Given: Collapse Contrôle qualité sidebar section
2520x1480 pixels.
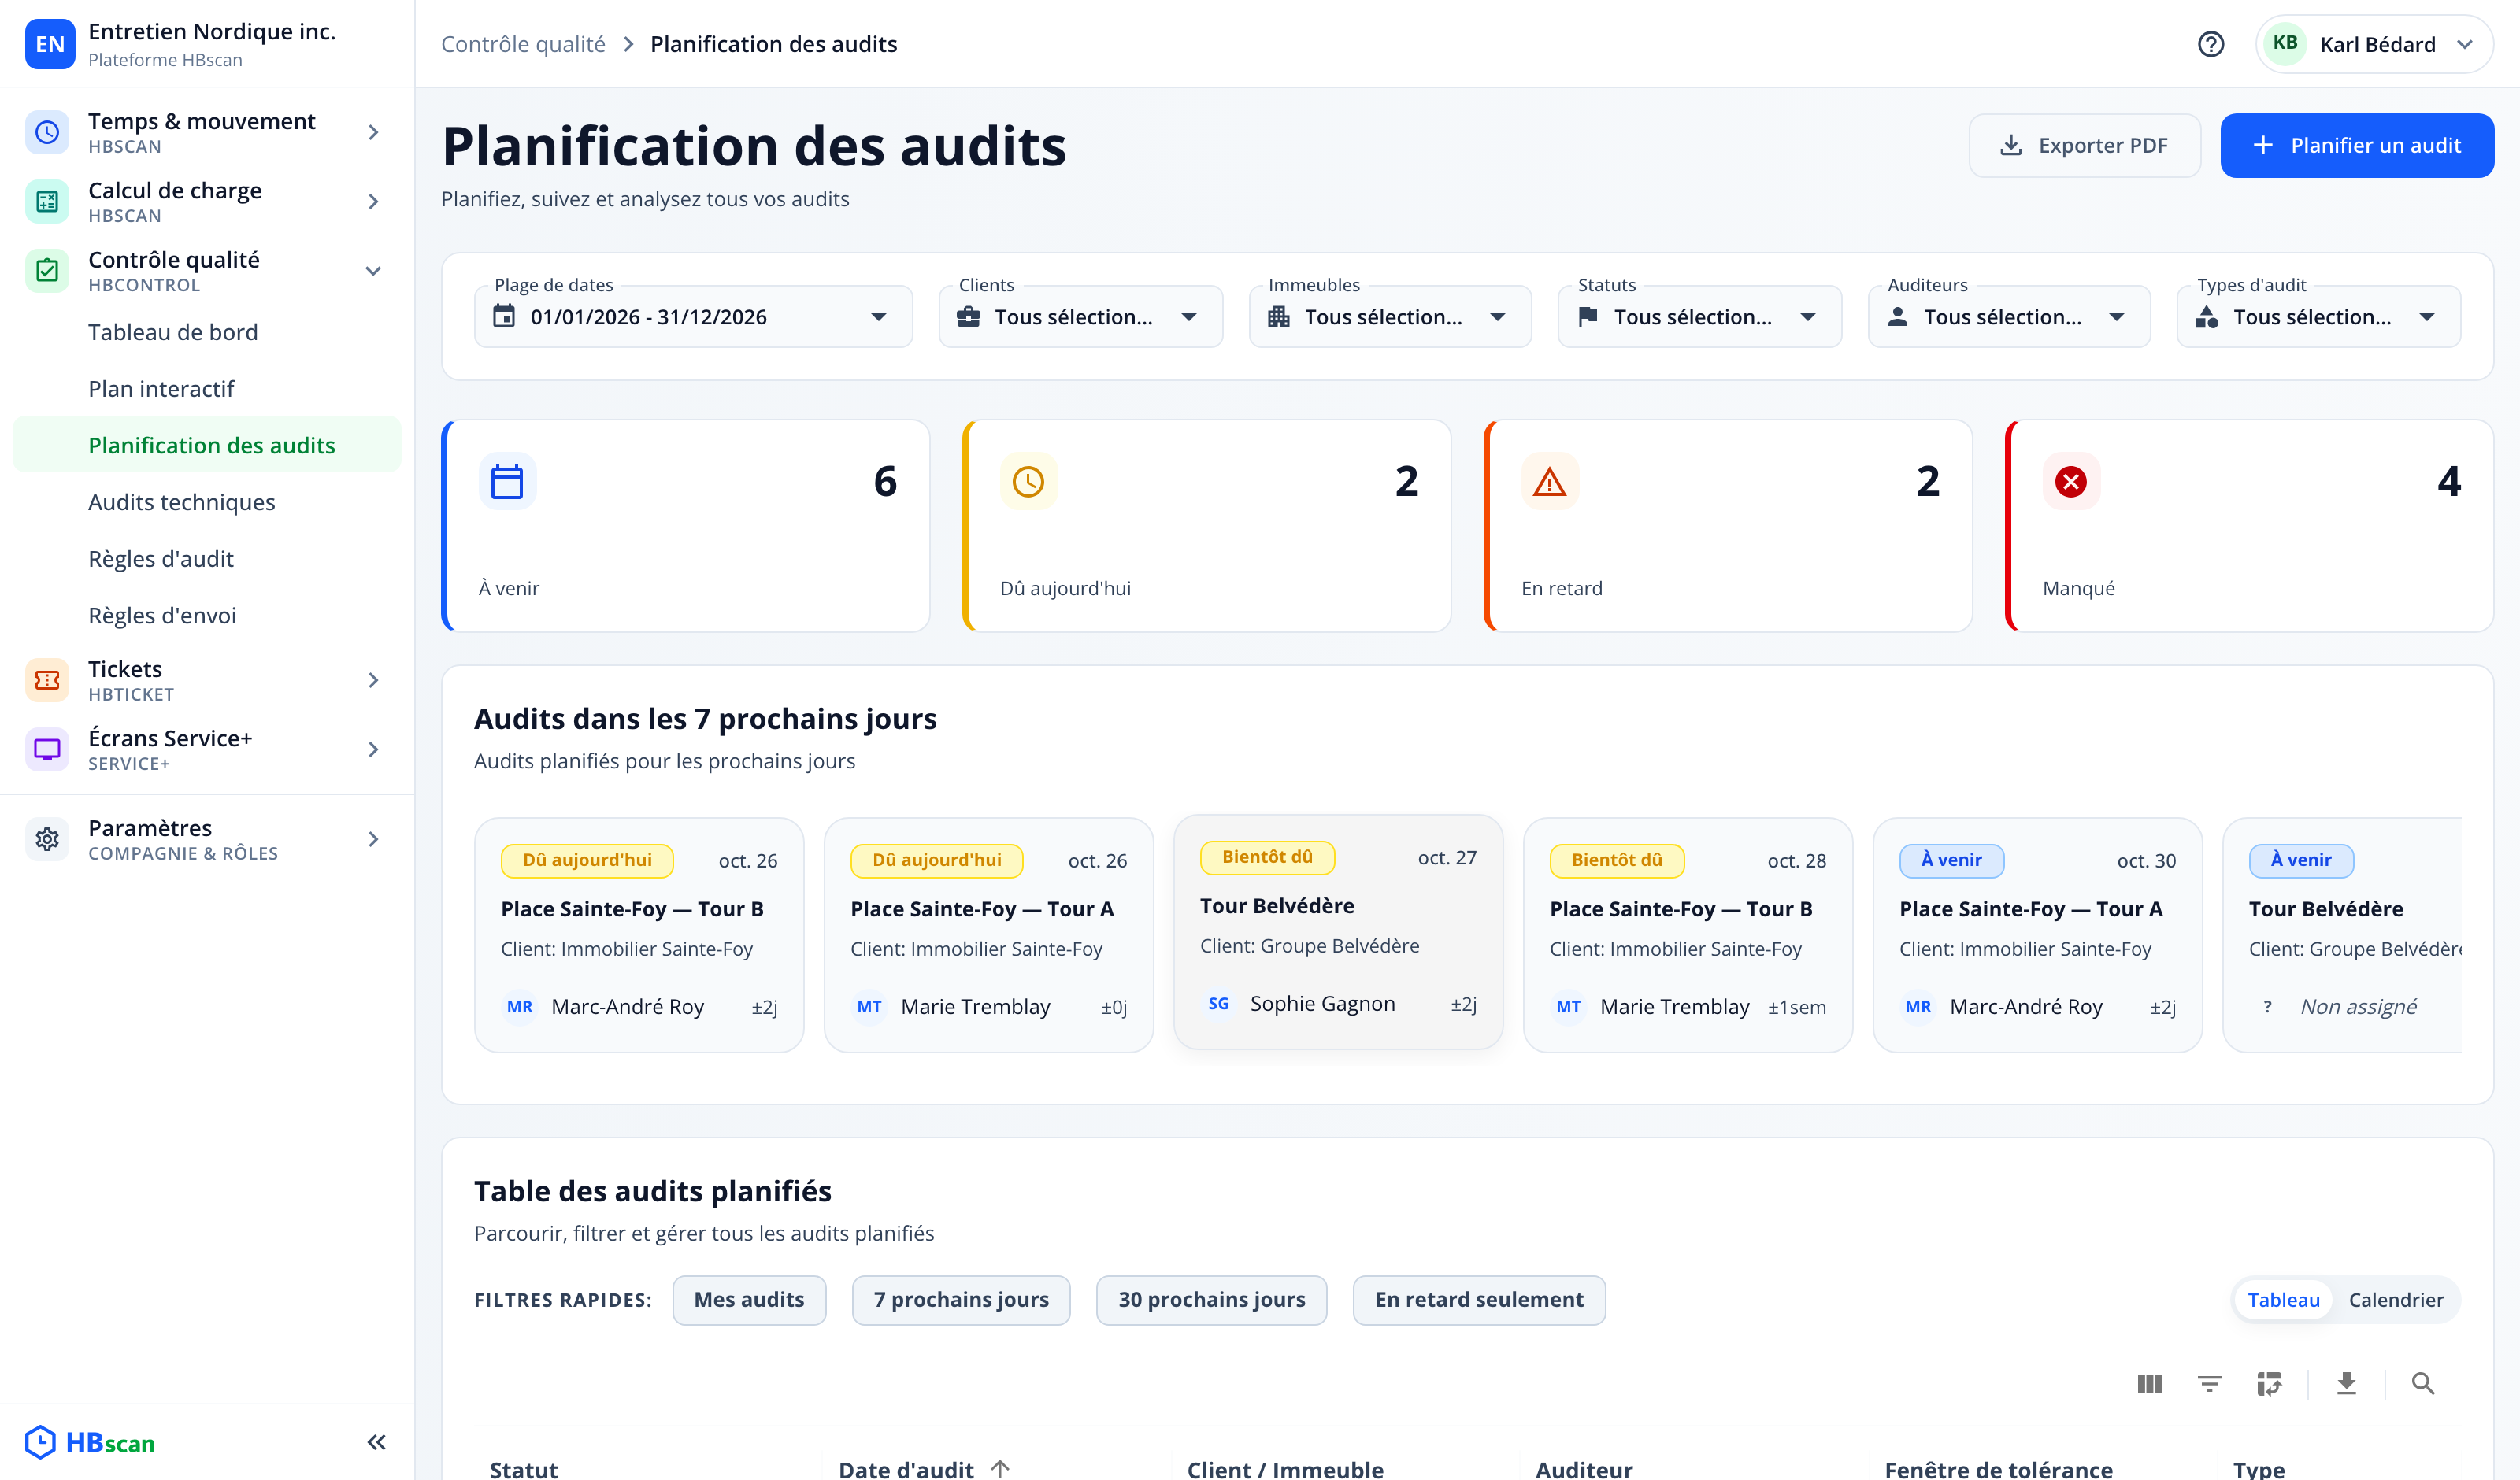Looking at the screenshot, I should (207, 270).
